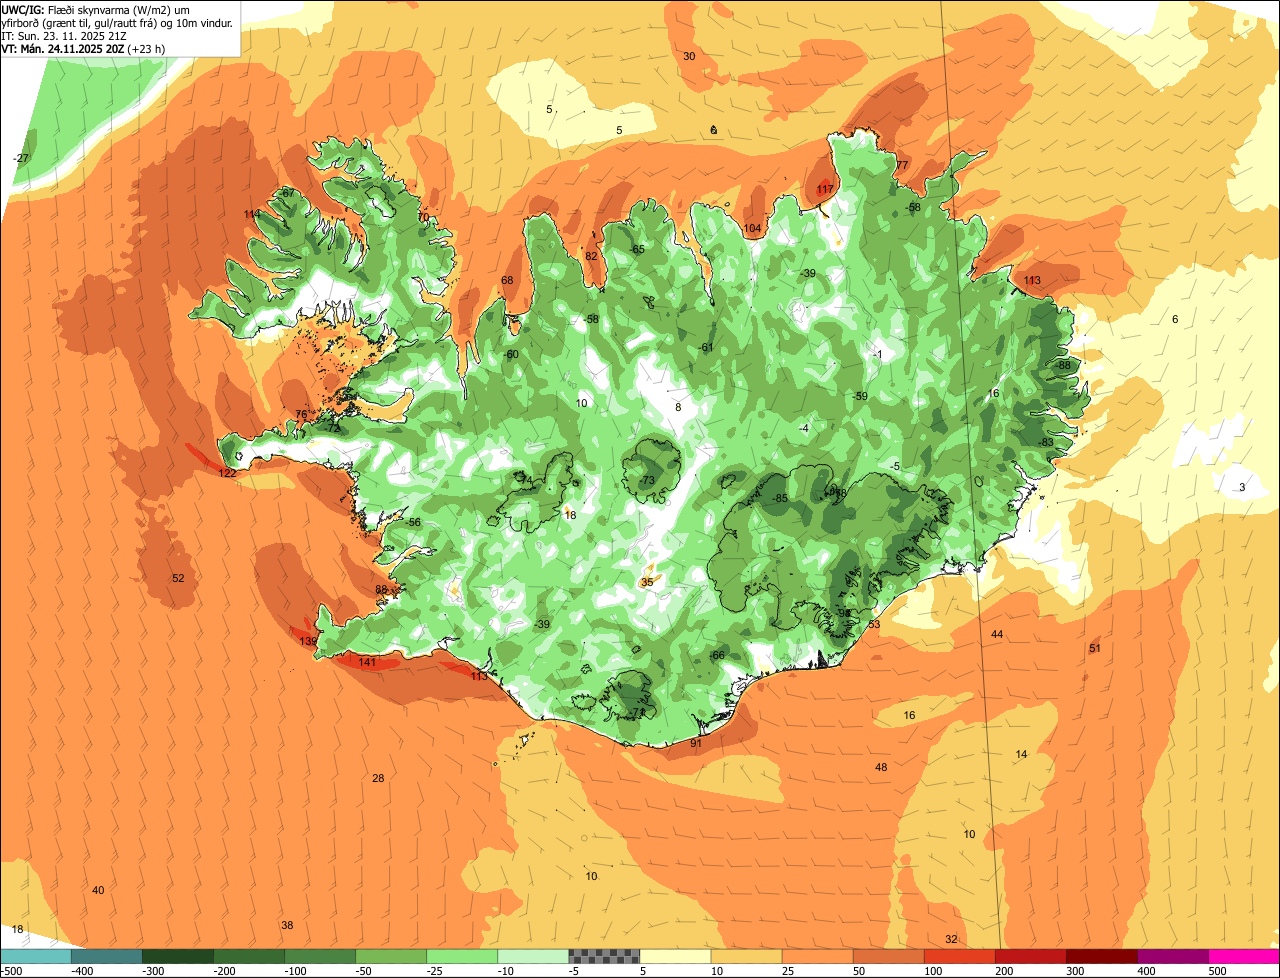
Task: Click the map value -66 in the south
Action: (x=716, y=655)
